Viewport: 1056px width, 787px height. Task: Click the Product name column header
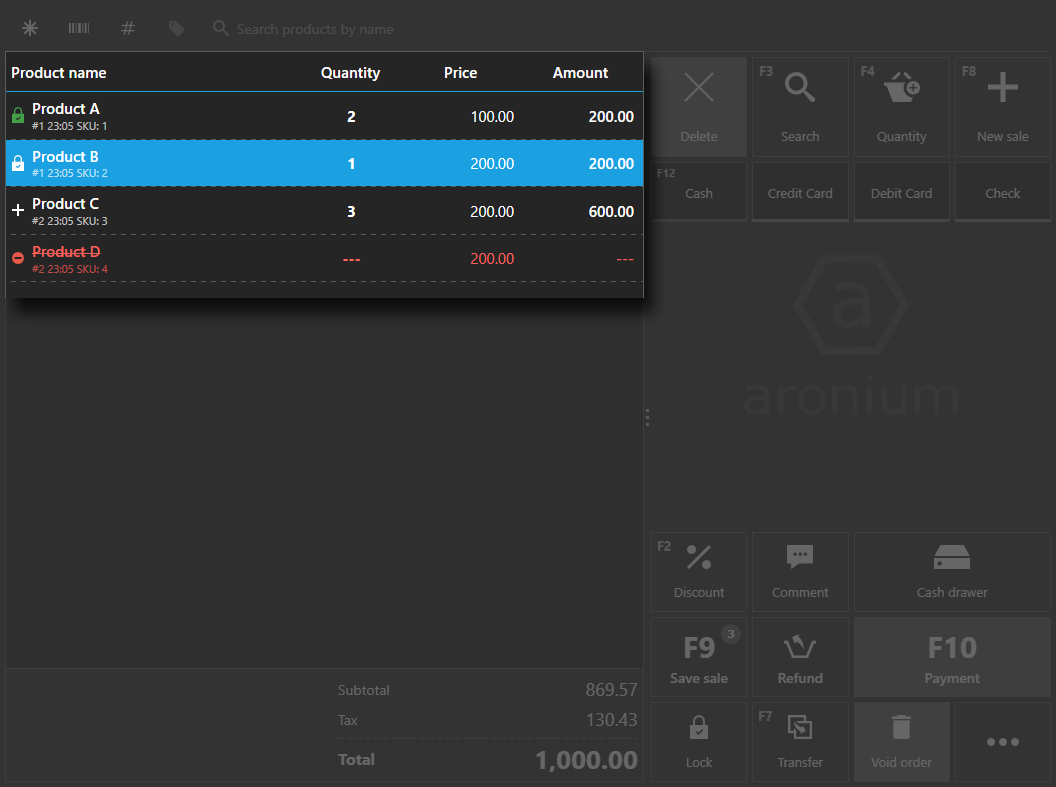click(x=59, y=73)
